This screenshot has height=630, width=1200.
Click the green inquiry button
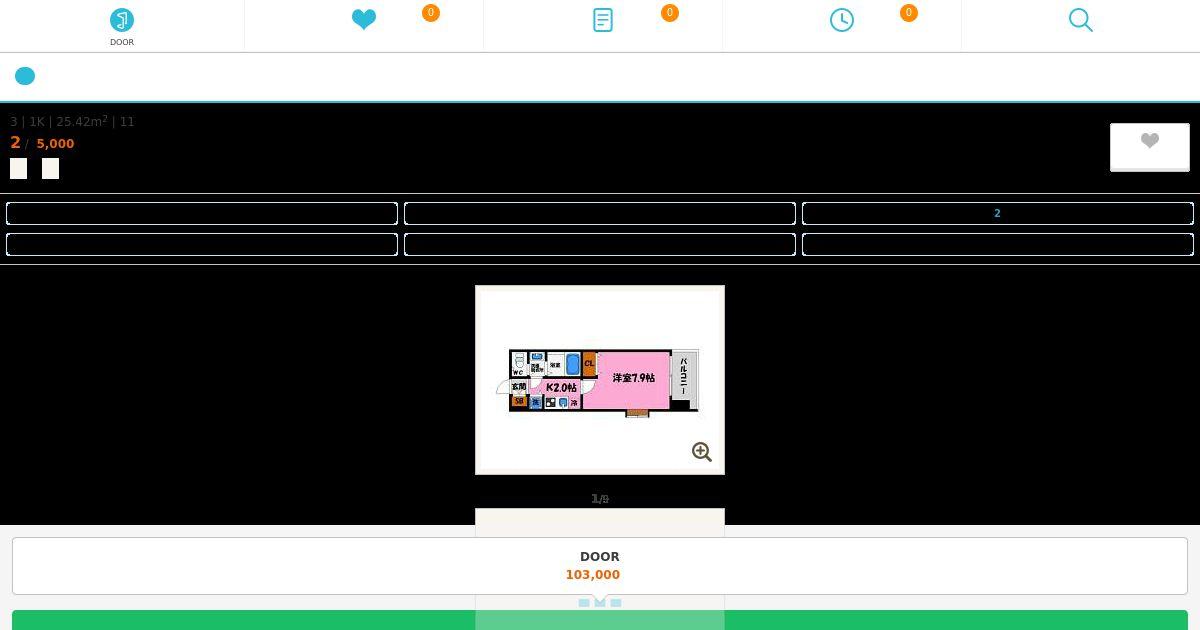coord(600,620)
